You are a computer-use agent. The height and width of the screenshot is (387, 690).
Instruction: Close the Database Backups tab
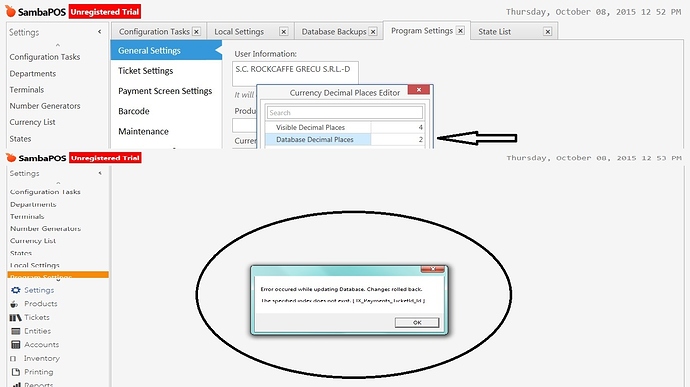(373, 32)
